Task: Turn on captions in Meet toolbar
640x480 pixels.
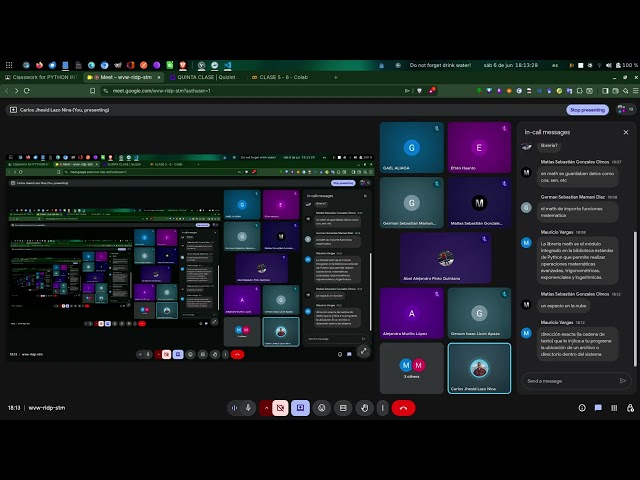Action: click(343, 408)
